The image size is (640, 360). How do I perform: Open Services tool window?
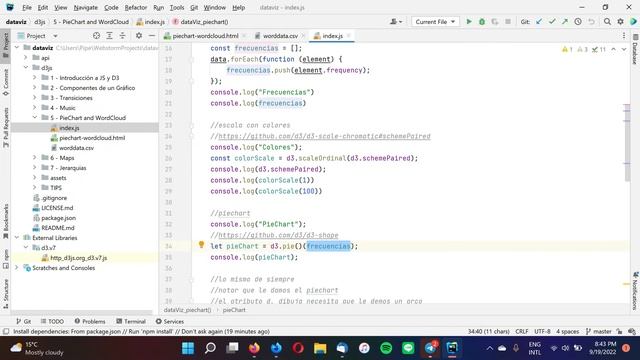[x=170, y=322]
